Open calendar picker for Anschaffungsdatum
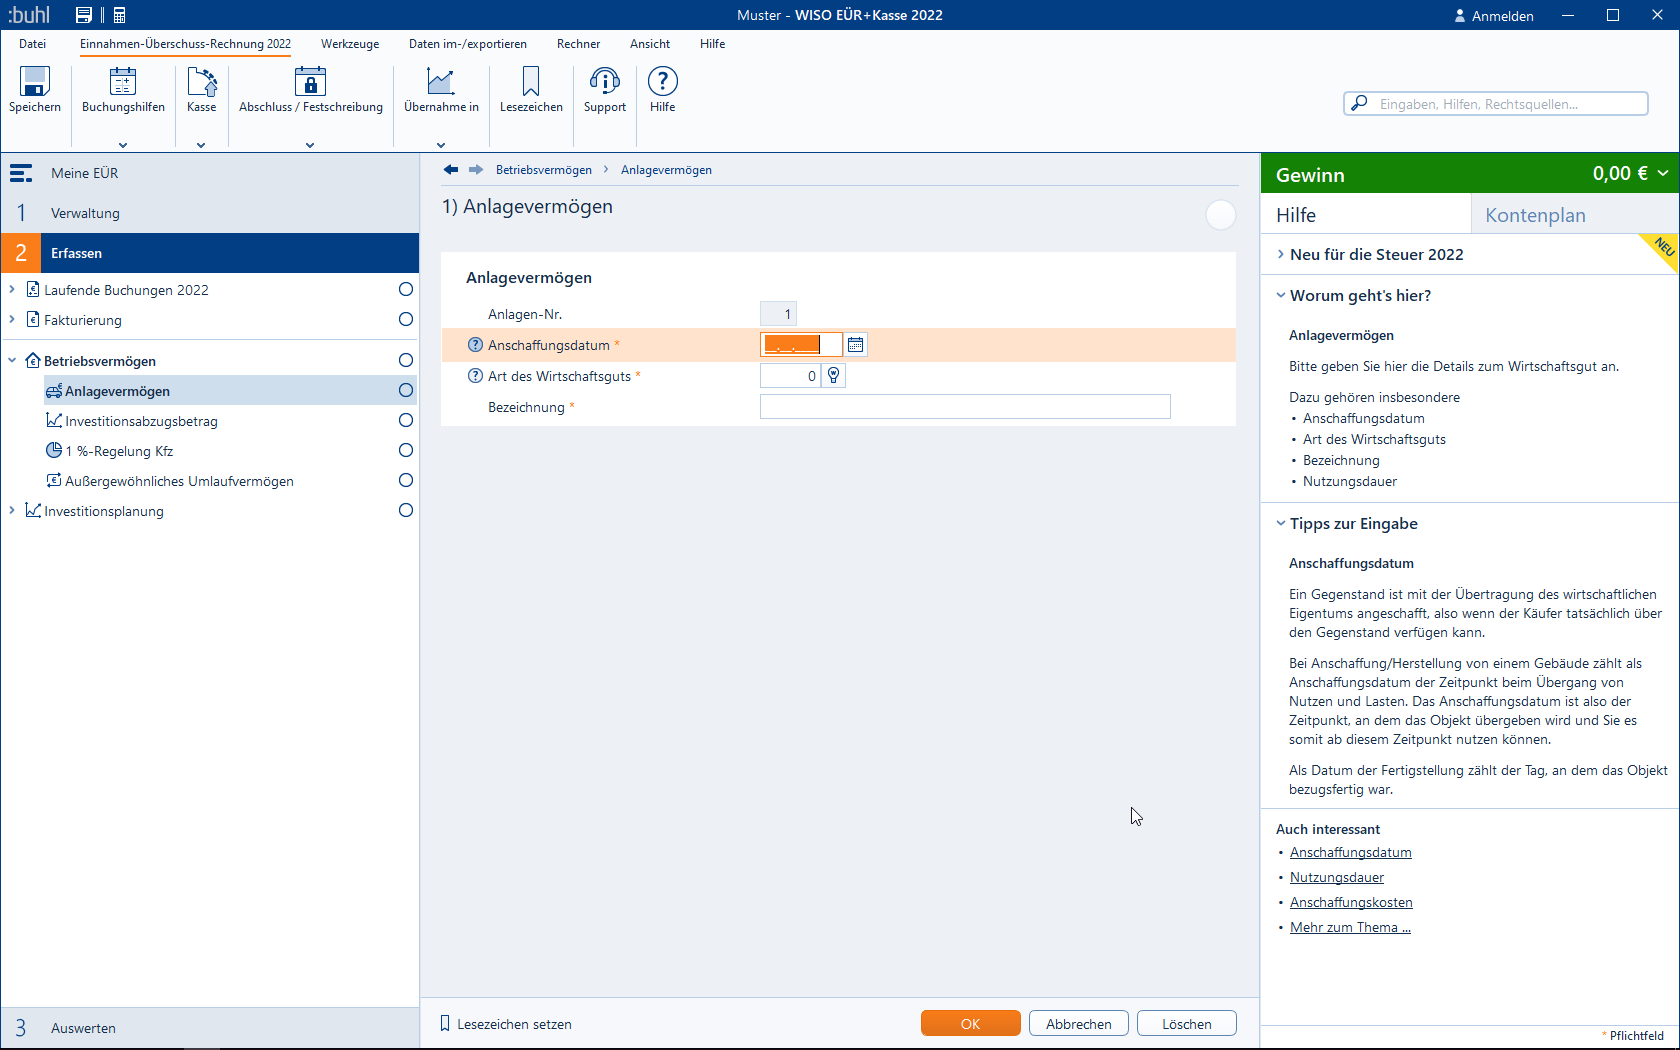The image size is (1680, 1050). (x=855, y=345)
